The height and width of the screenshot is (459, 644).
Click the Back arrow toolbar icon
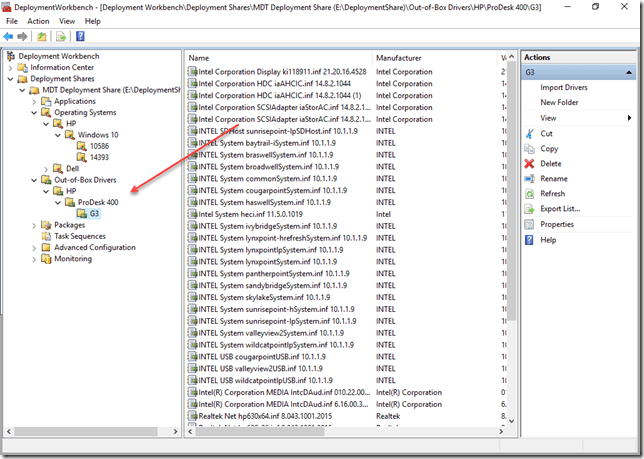click(x=9, y=36)
